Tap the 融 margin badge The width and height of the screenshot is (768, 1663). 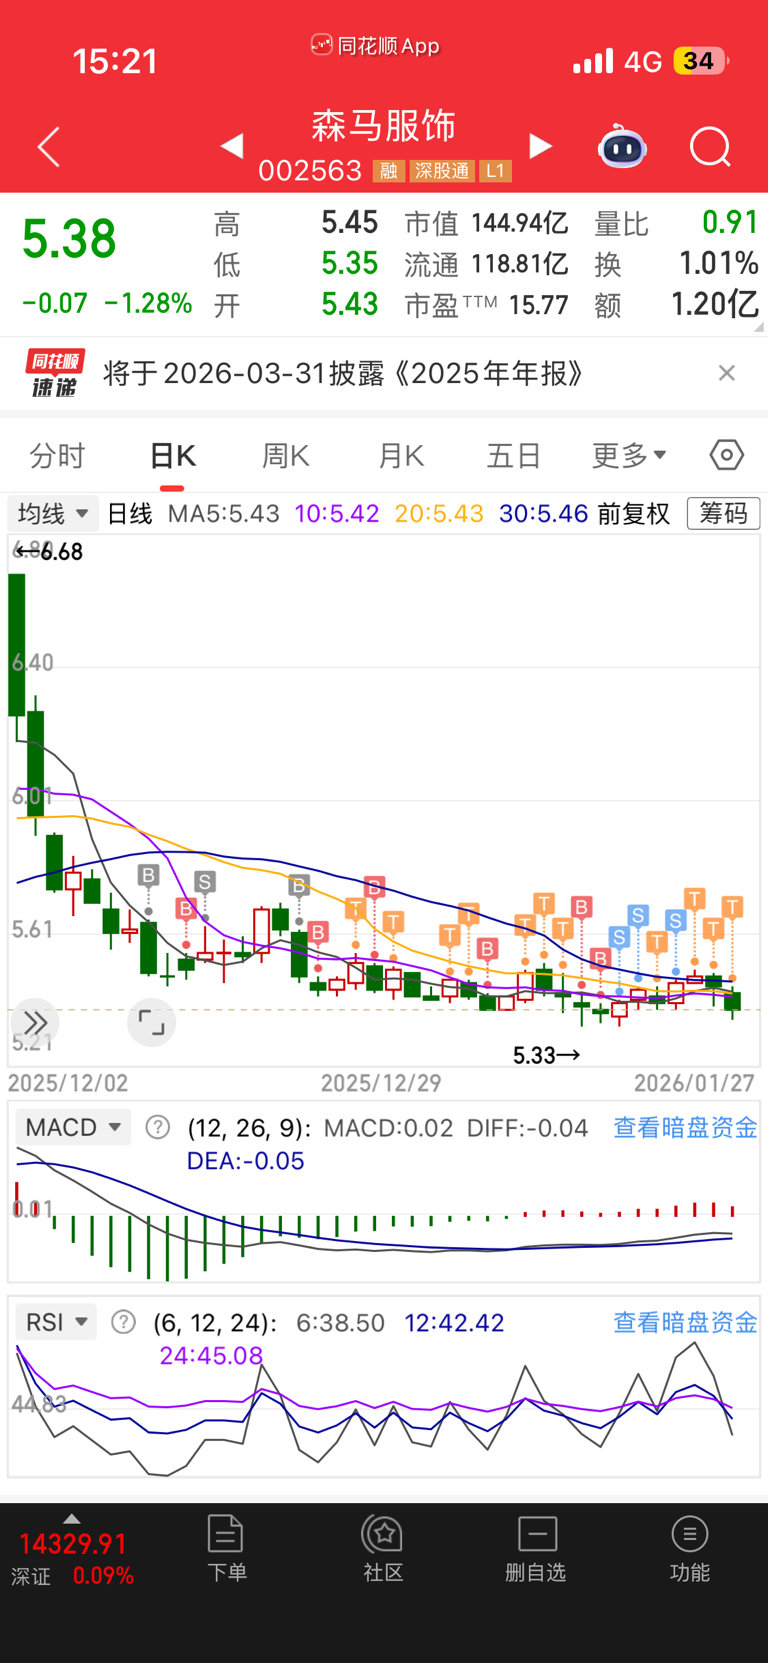coord(389,171)
